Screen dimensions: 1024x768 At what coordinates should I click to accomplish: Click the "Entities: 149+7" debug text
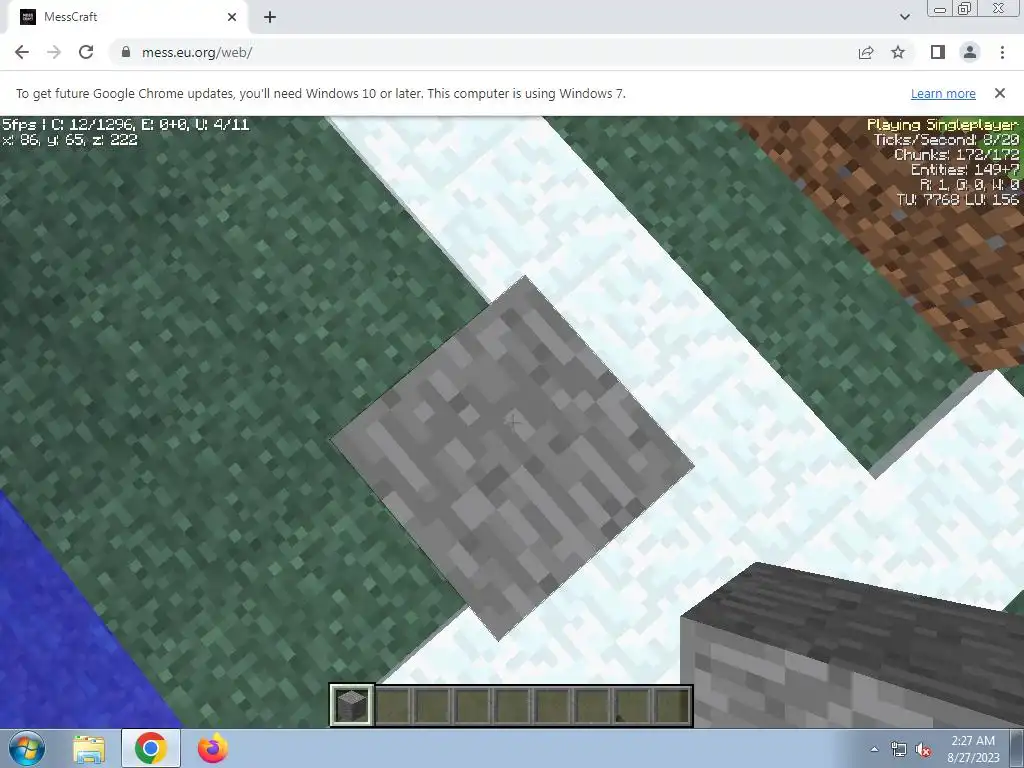(x=965, y=169)
